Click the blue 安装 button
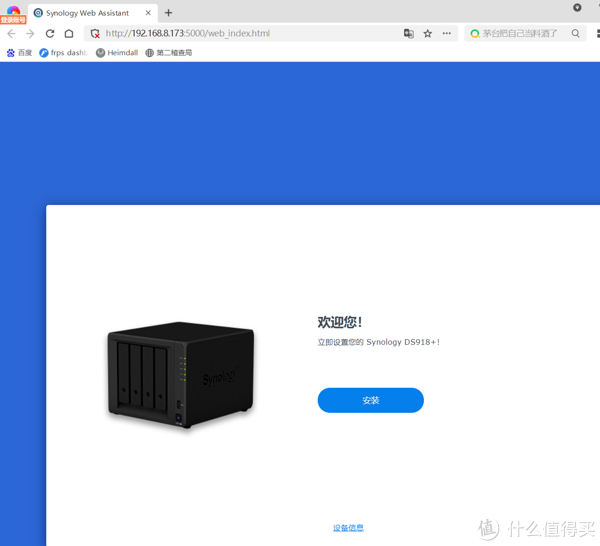The height and width of the screenshot is (546, 600). (x=370, y=400)
